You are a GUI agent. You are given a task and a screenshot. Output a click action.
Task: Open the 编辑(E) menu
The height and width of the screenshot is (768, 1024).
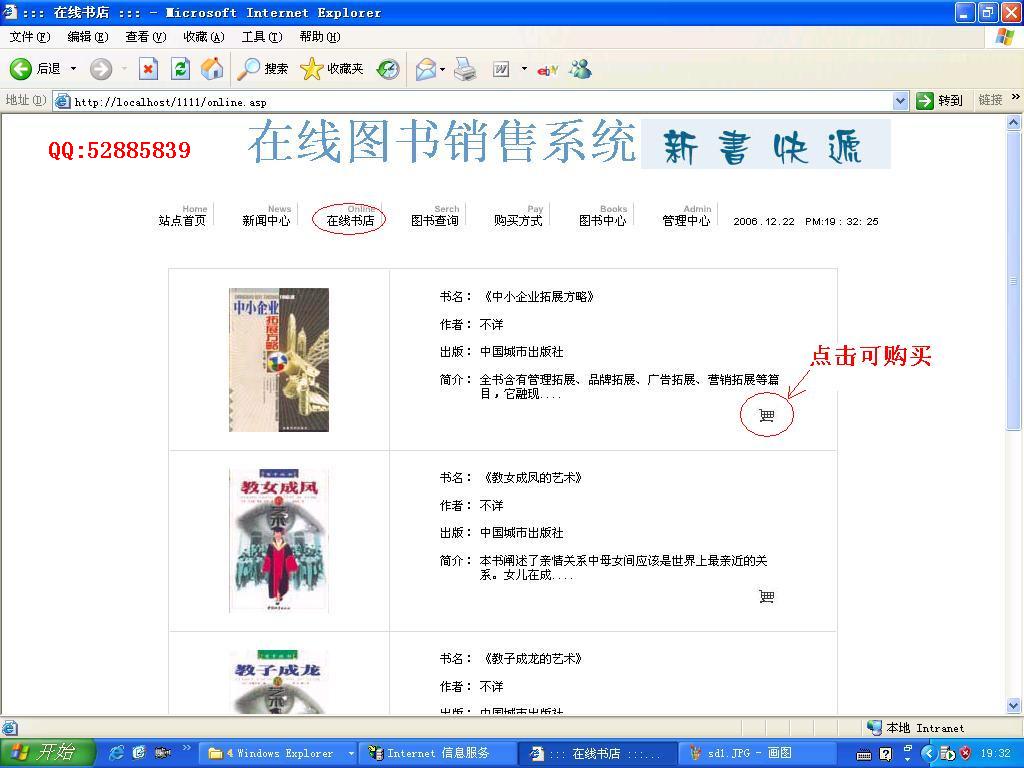pos(88,37)
